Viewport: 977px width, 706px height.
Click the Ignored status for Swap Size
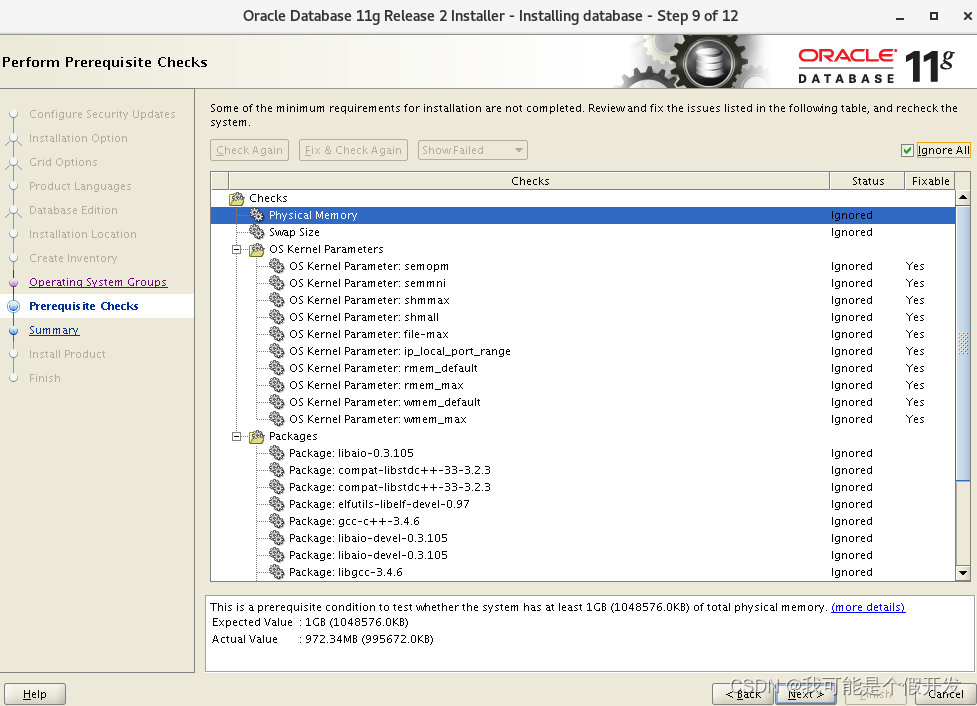(x=851, y=232)
